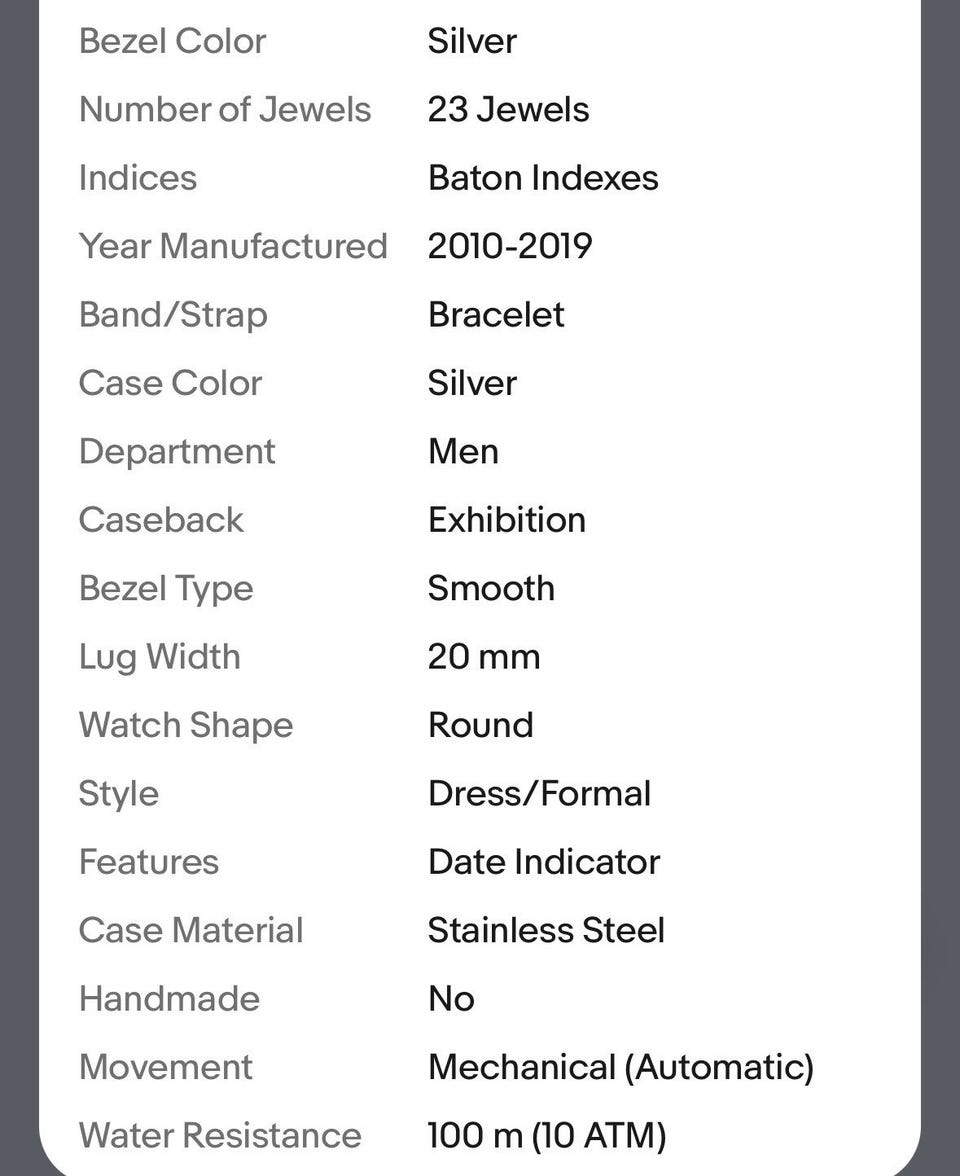
Task: Tap the Baton Indexes value
Action: 543,178
